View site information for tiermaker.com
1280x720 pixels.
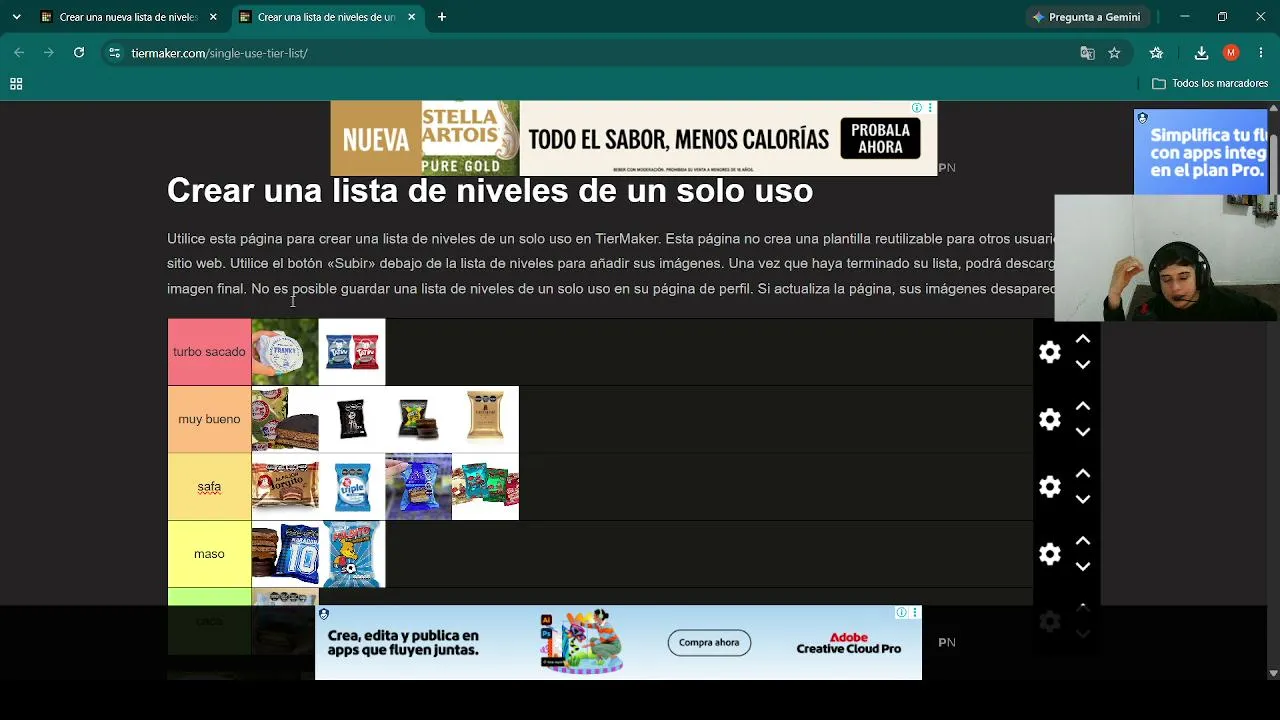(x=114, y=53)
